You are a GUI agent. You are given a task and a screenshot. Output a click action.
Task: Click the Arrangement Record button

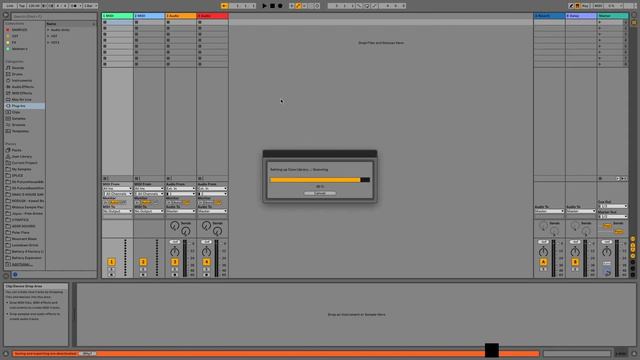(x=280, y=6)
